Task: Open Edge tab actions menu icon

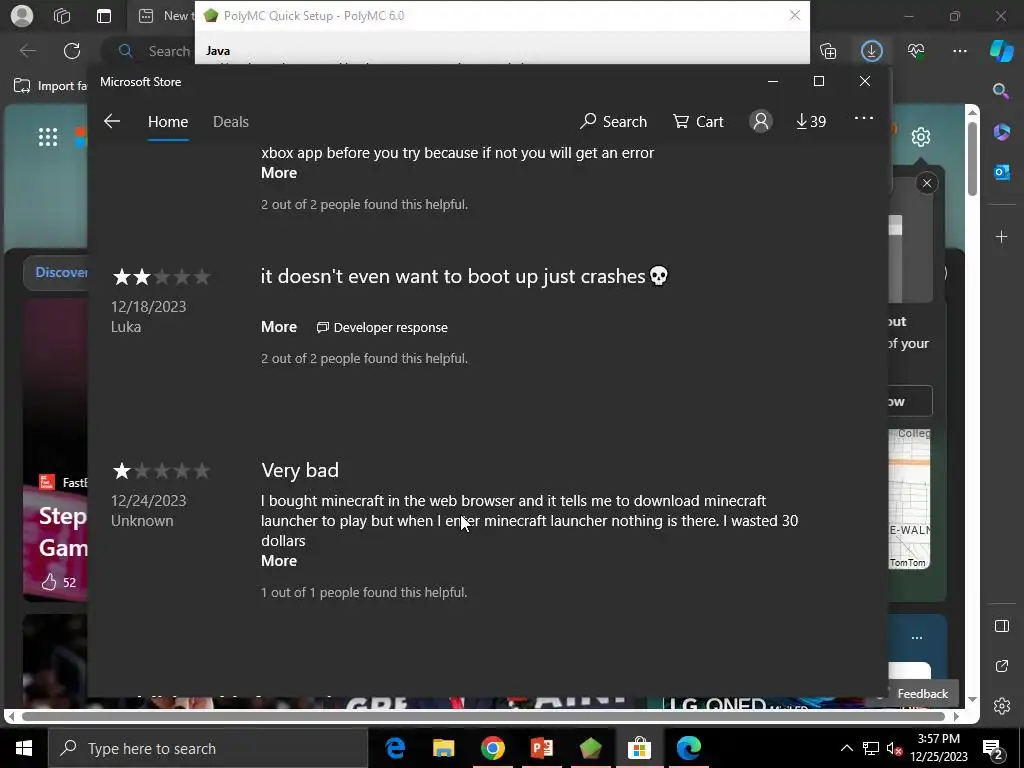Action: pyautogui.click(x=104, y=16)
